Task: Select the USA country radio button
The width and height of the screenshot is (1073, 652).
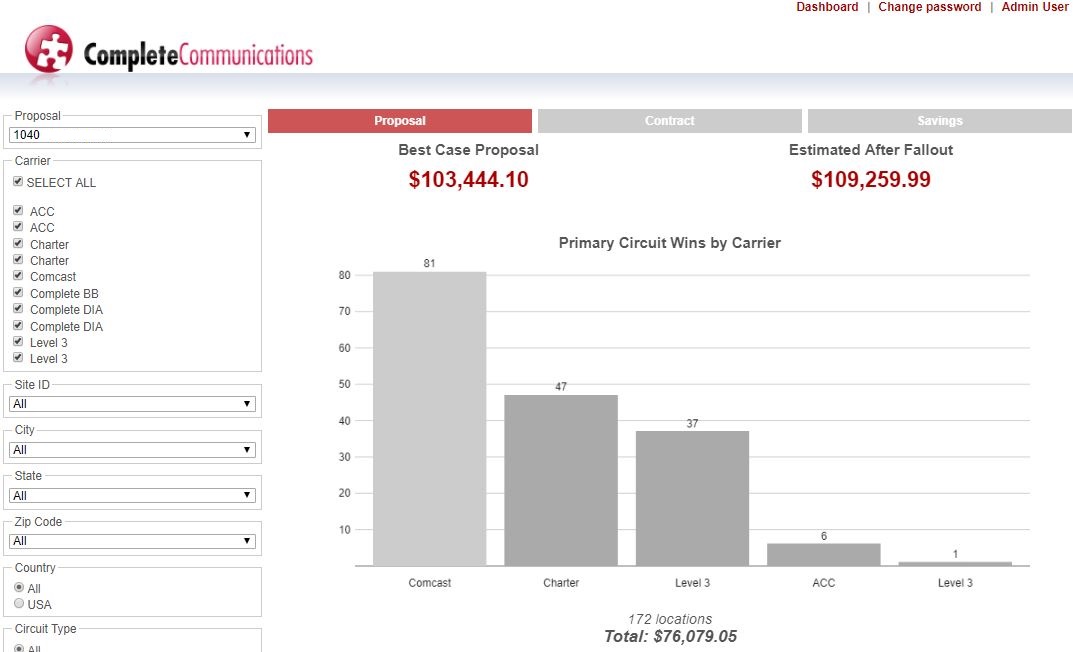Action: pos(19,603)
